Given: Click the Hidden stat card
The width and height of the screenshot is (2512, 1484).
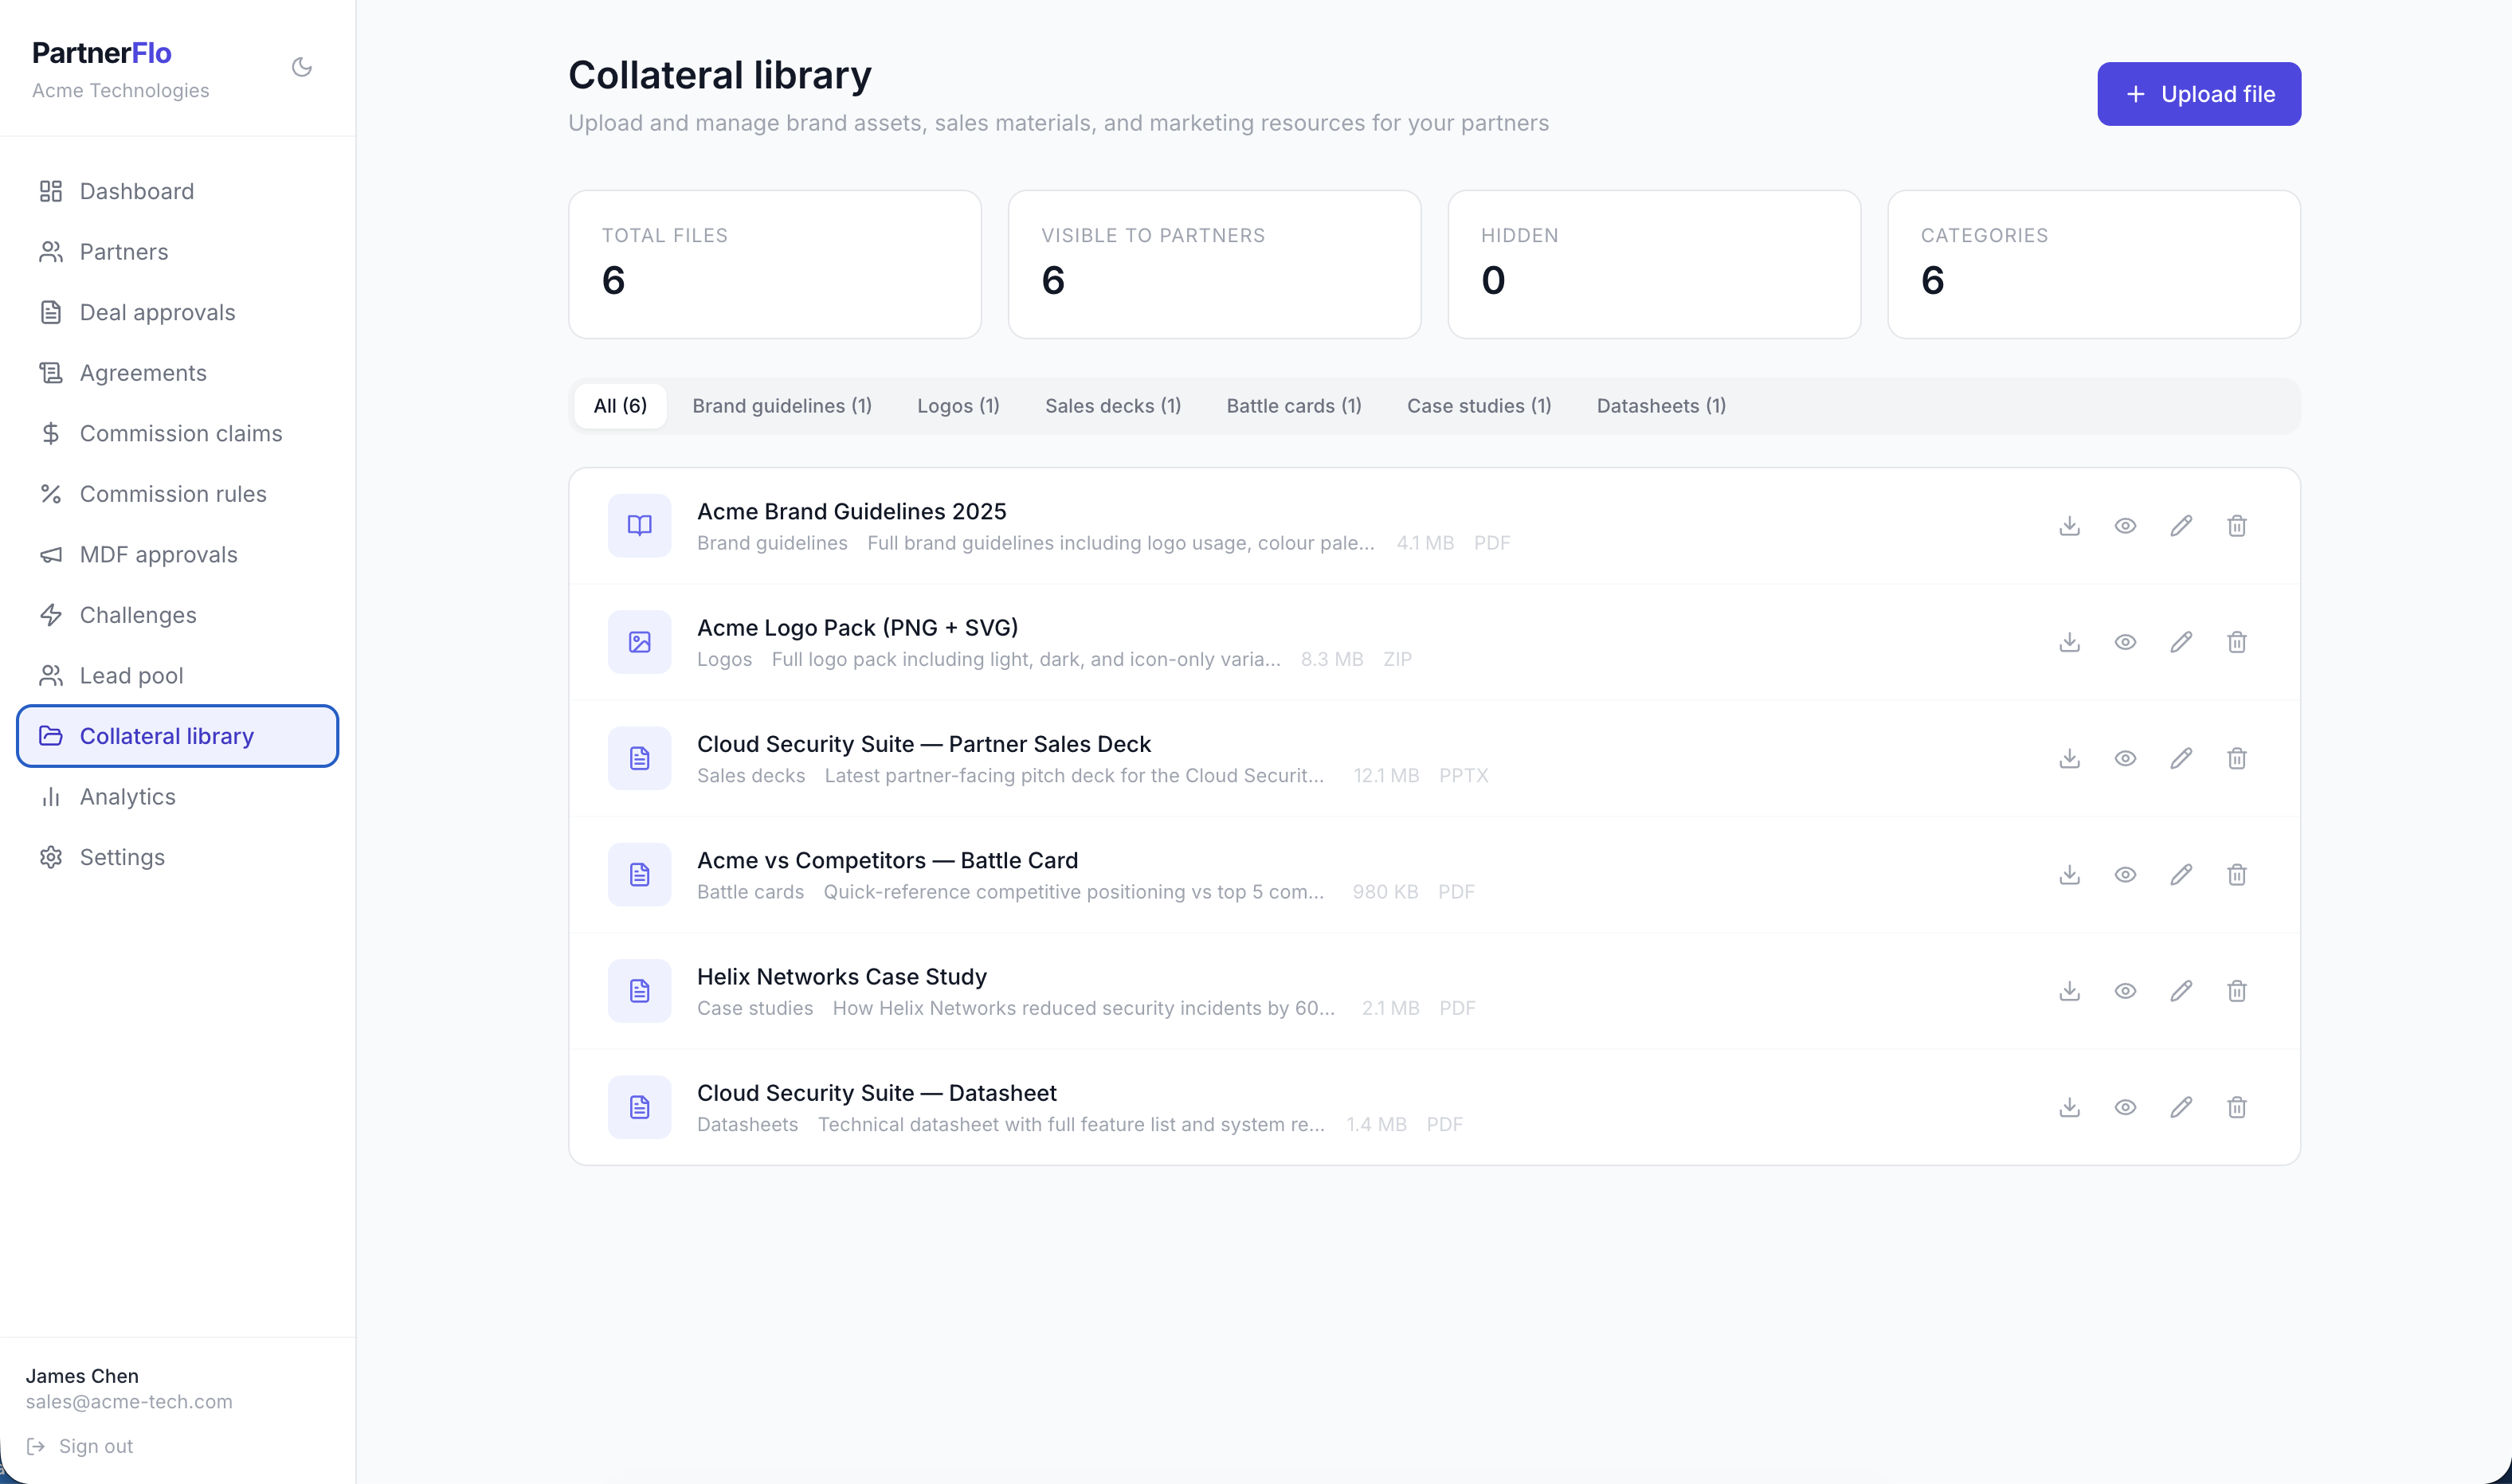Looking at the screenshot, I should 1654,265.
